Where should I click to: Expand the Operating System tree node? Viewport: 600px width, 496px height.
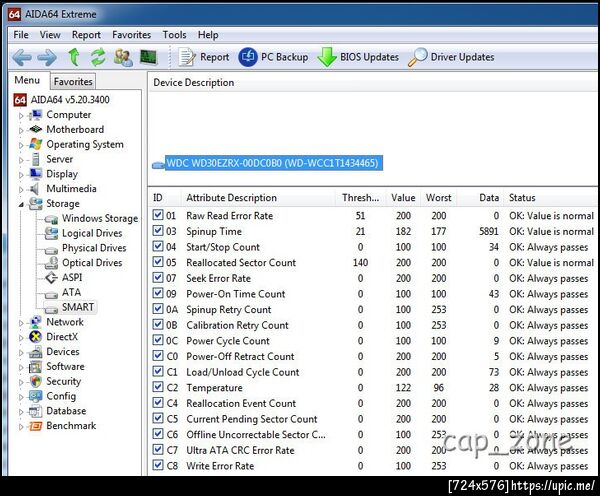click(x=21, y=145)
